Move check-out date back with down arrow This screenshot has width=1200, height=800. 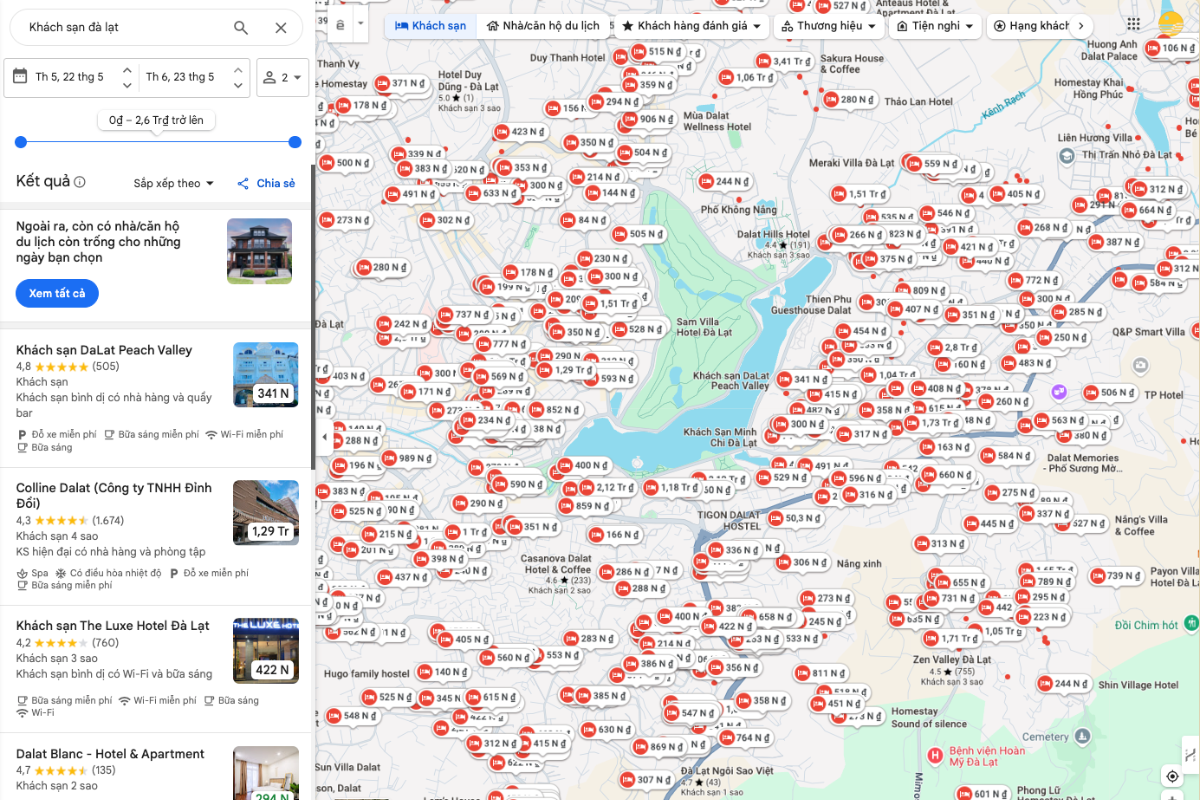237,85
